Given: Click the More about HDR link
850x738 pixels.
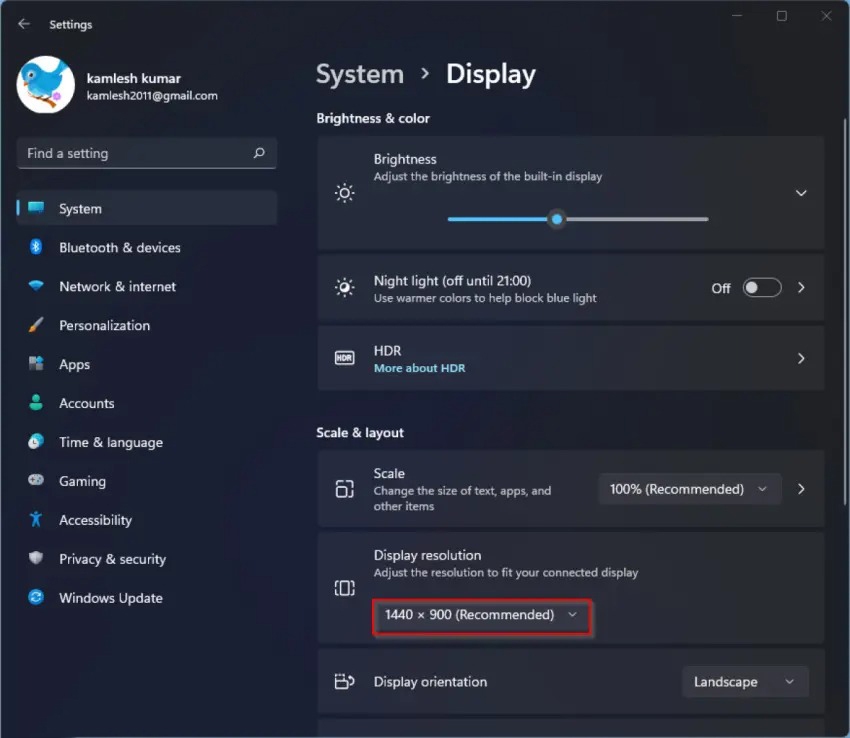Looking at the screenshot, I should (x=419, y=367).
